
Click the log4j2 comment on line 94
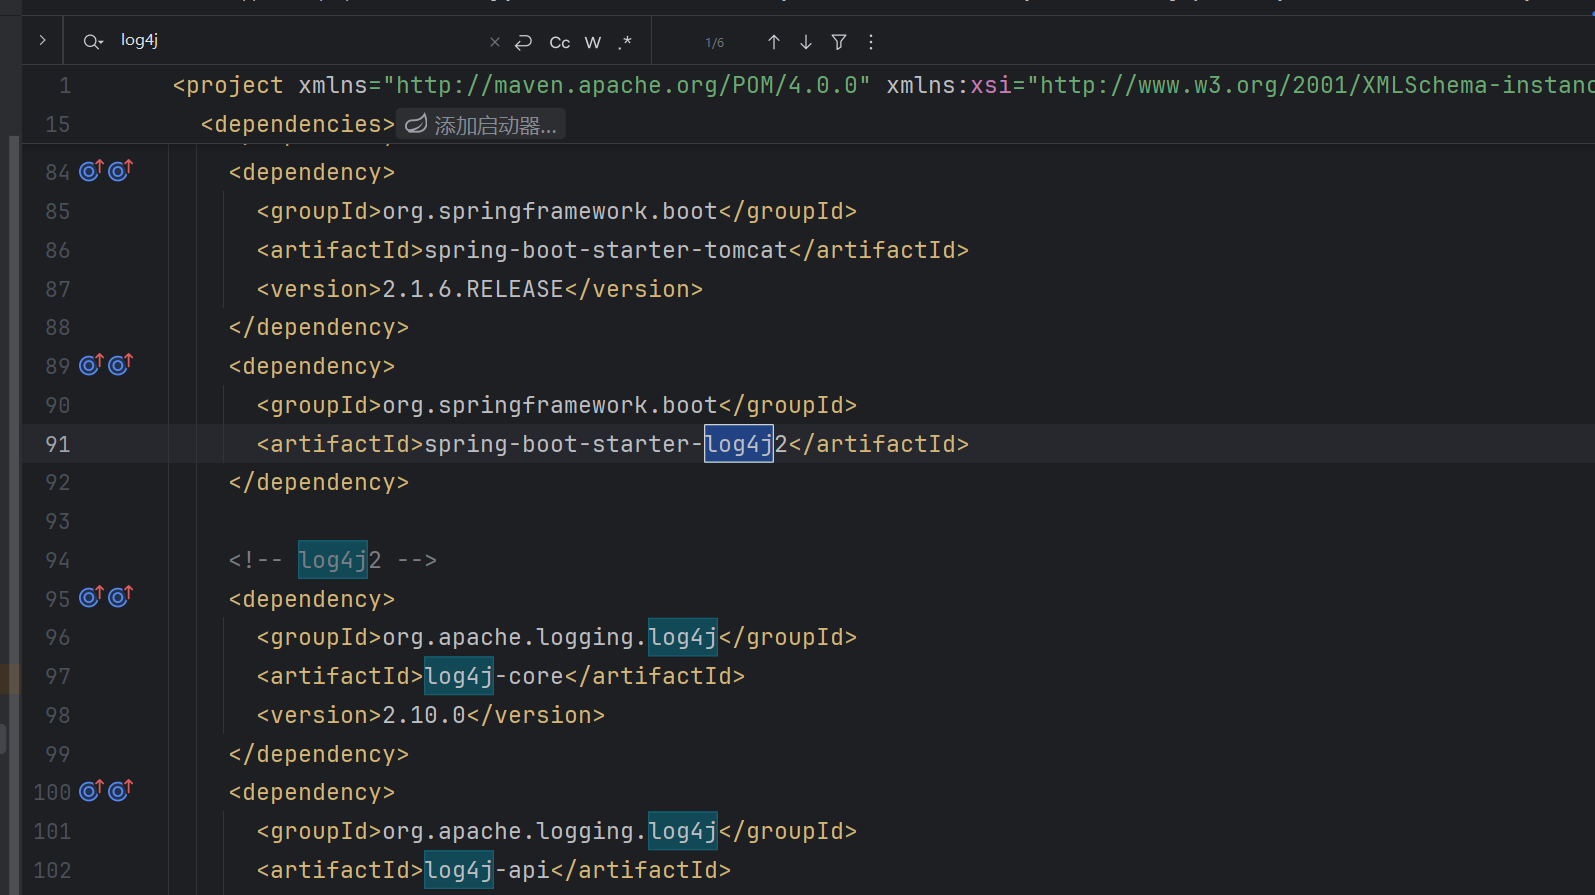pos(333,560)
